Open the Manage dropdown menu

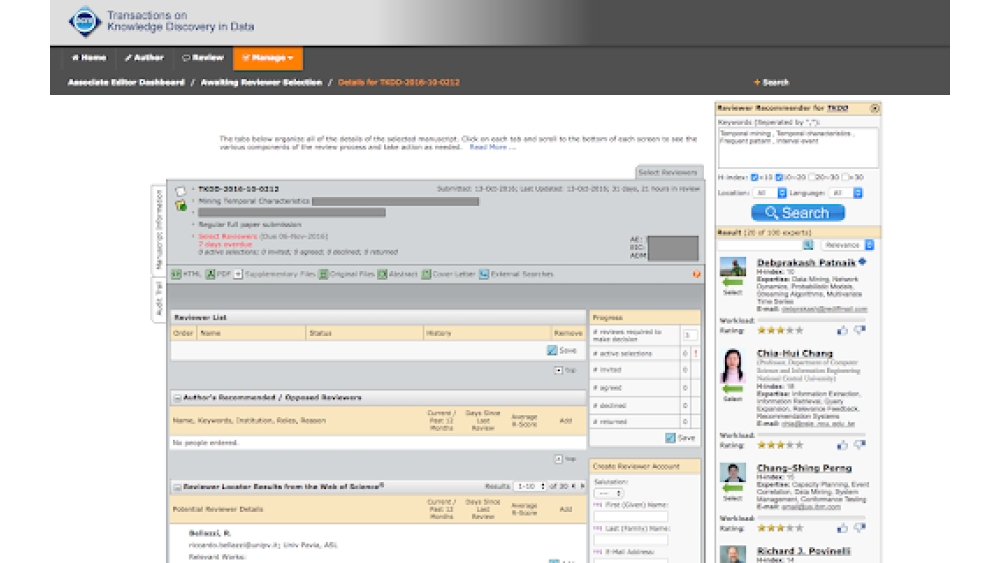(x=268, y=58)
